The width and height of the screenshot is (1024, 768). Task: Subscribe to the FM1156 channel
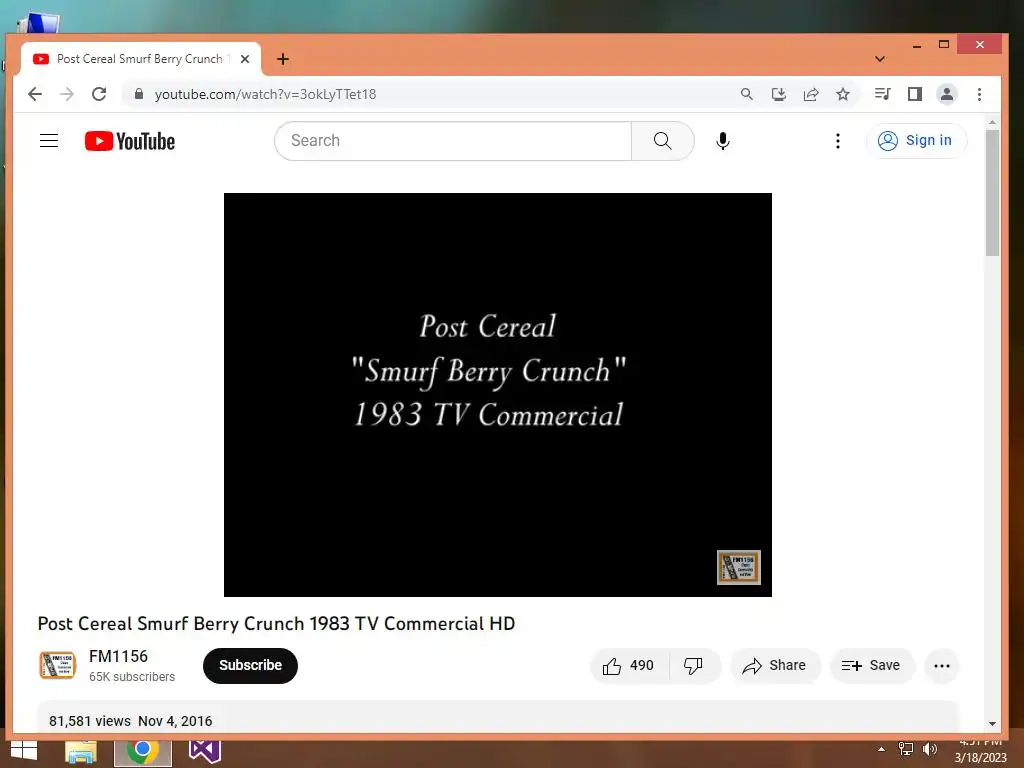[250, 665]
